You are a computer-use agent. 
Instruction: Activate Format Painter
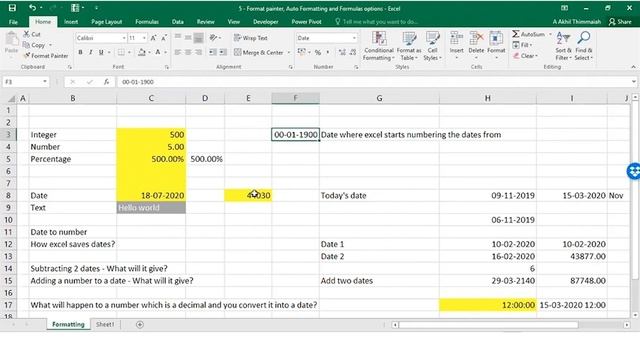(x=46, y=56)
